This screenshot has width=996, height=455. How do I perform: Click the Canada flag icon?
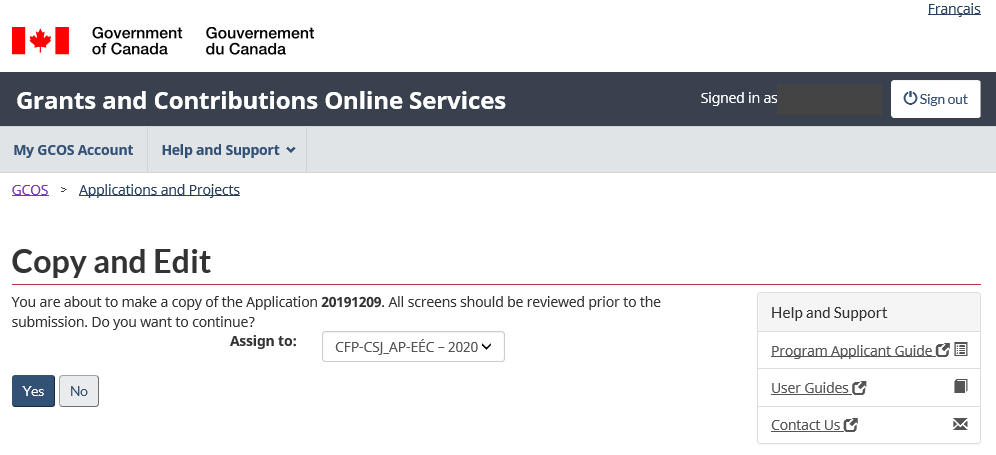coord(40,41)
